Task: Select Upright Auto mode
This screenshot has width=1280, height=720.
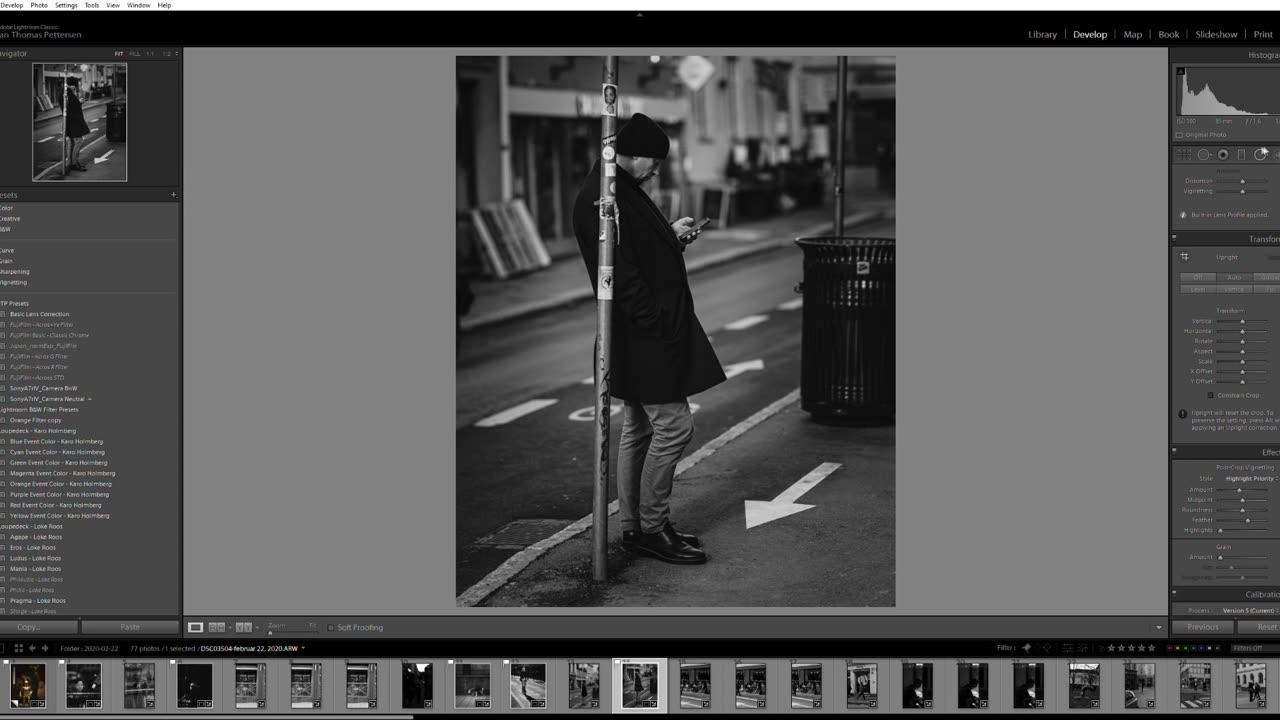Action: (x=1234, y=277)
